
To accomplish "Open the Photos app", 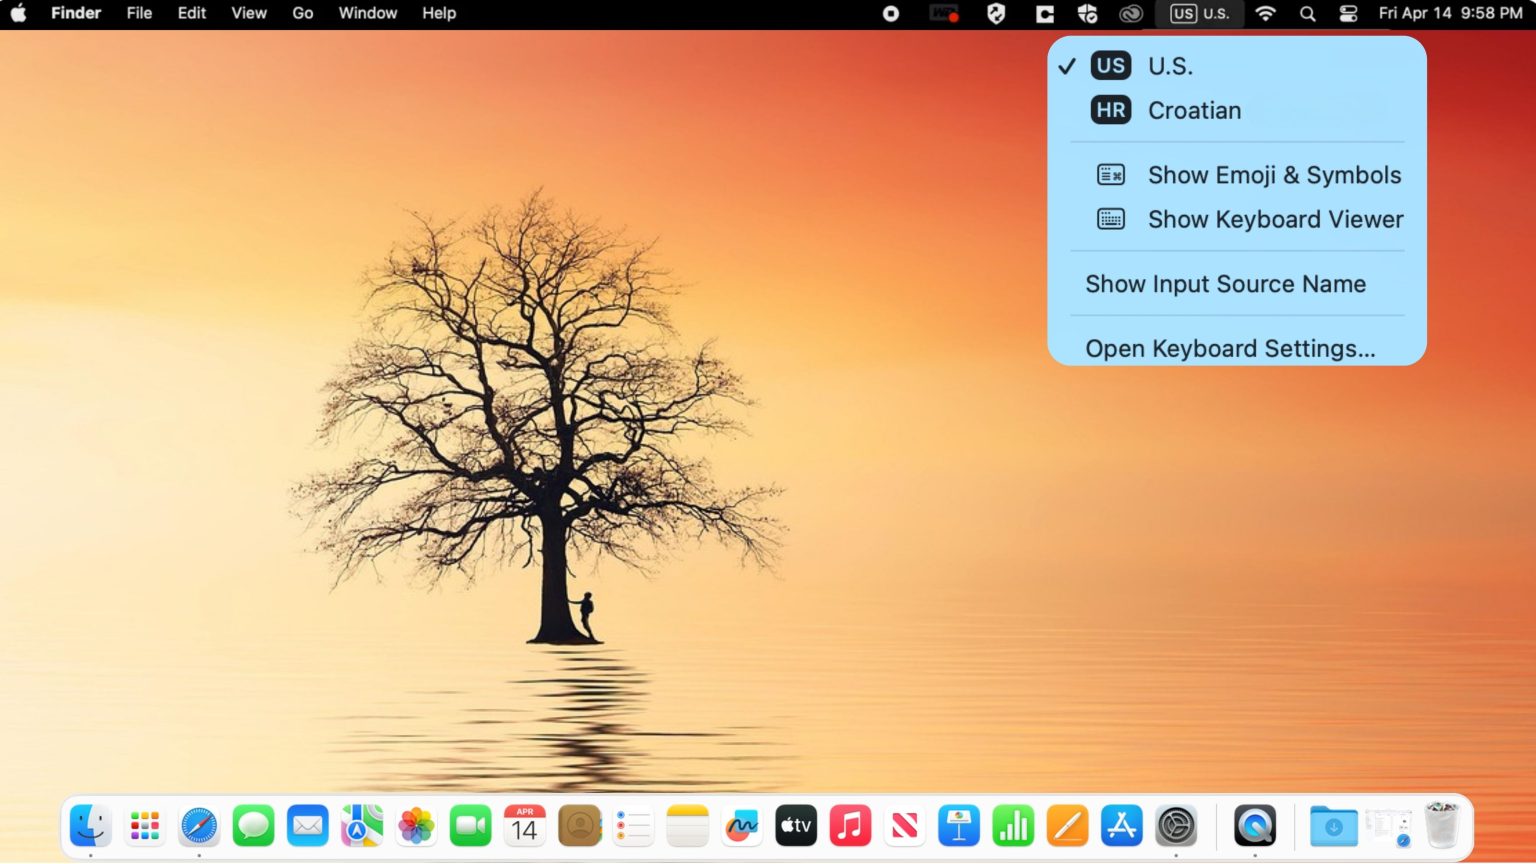I will click(416, 825).
